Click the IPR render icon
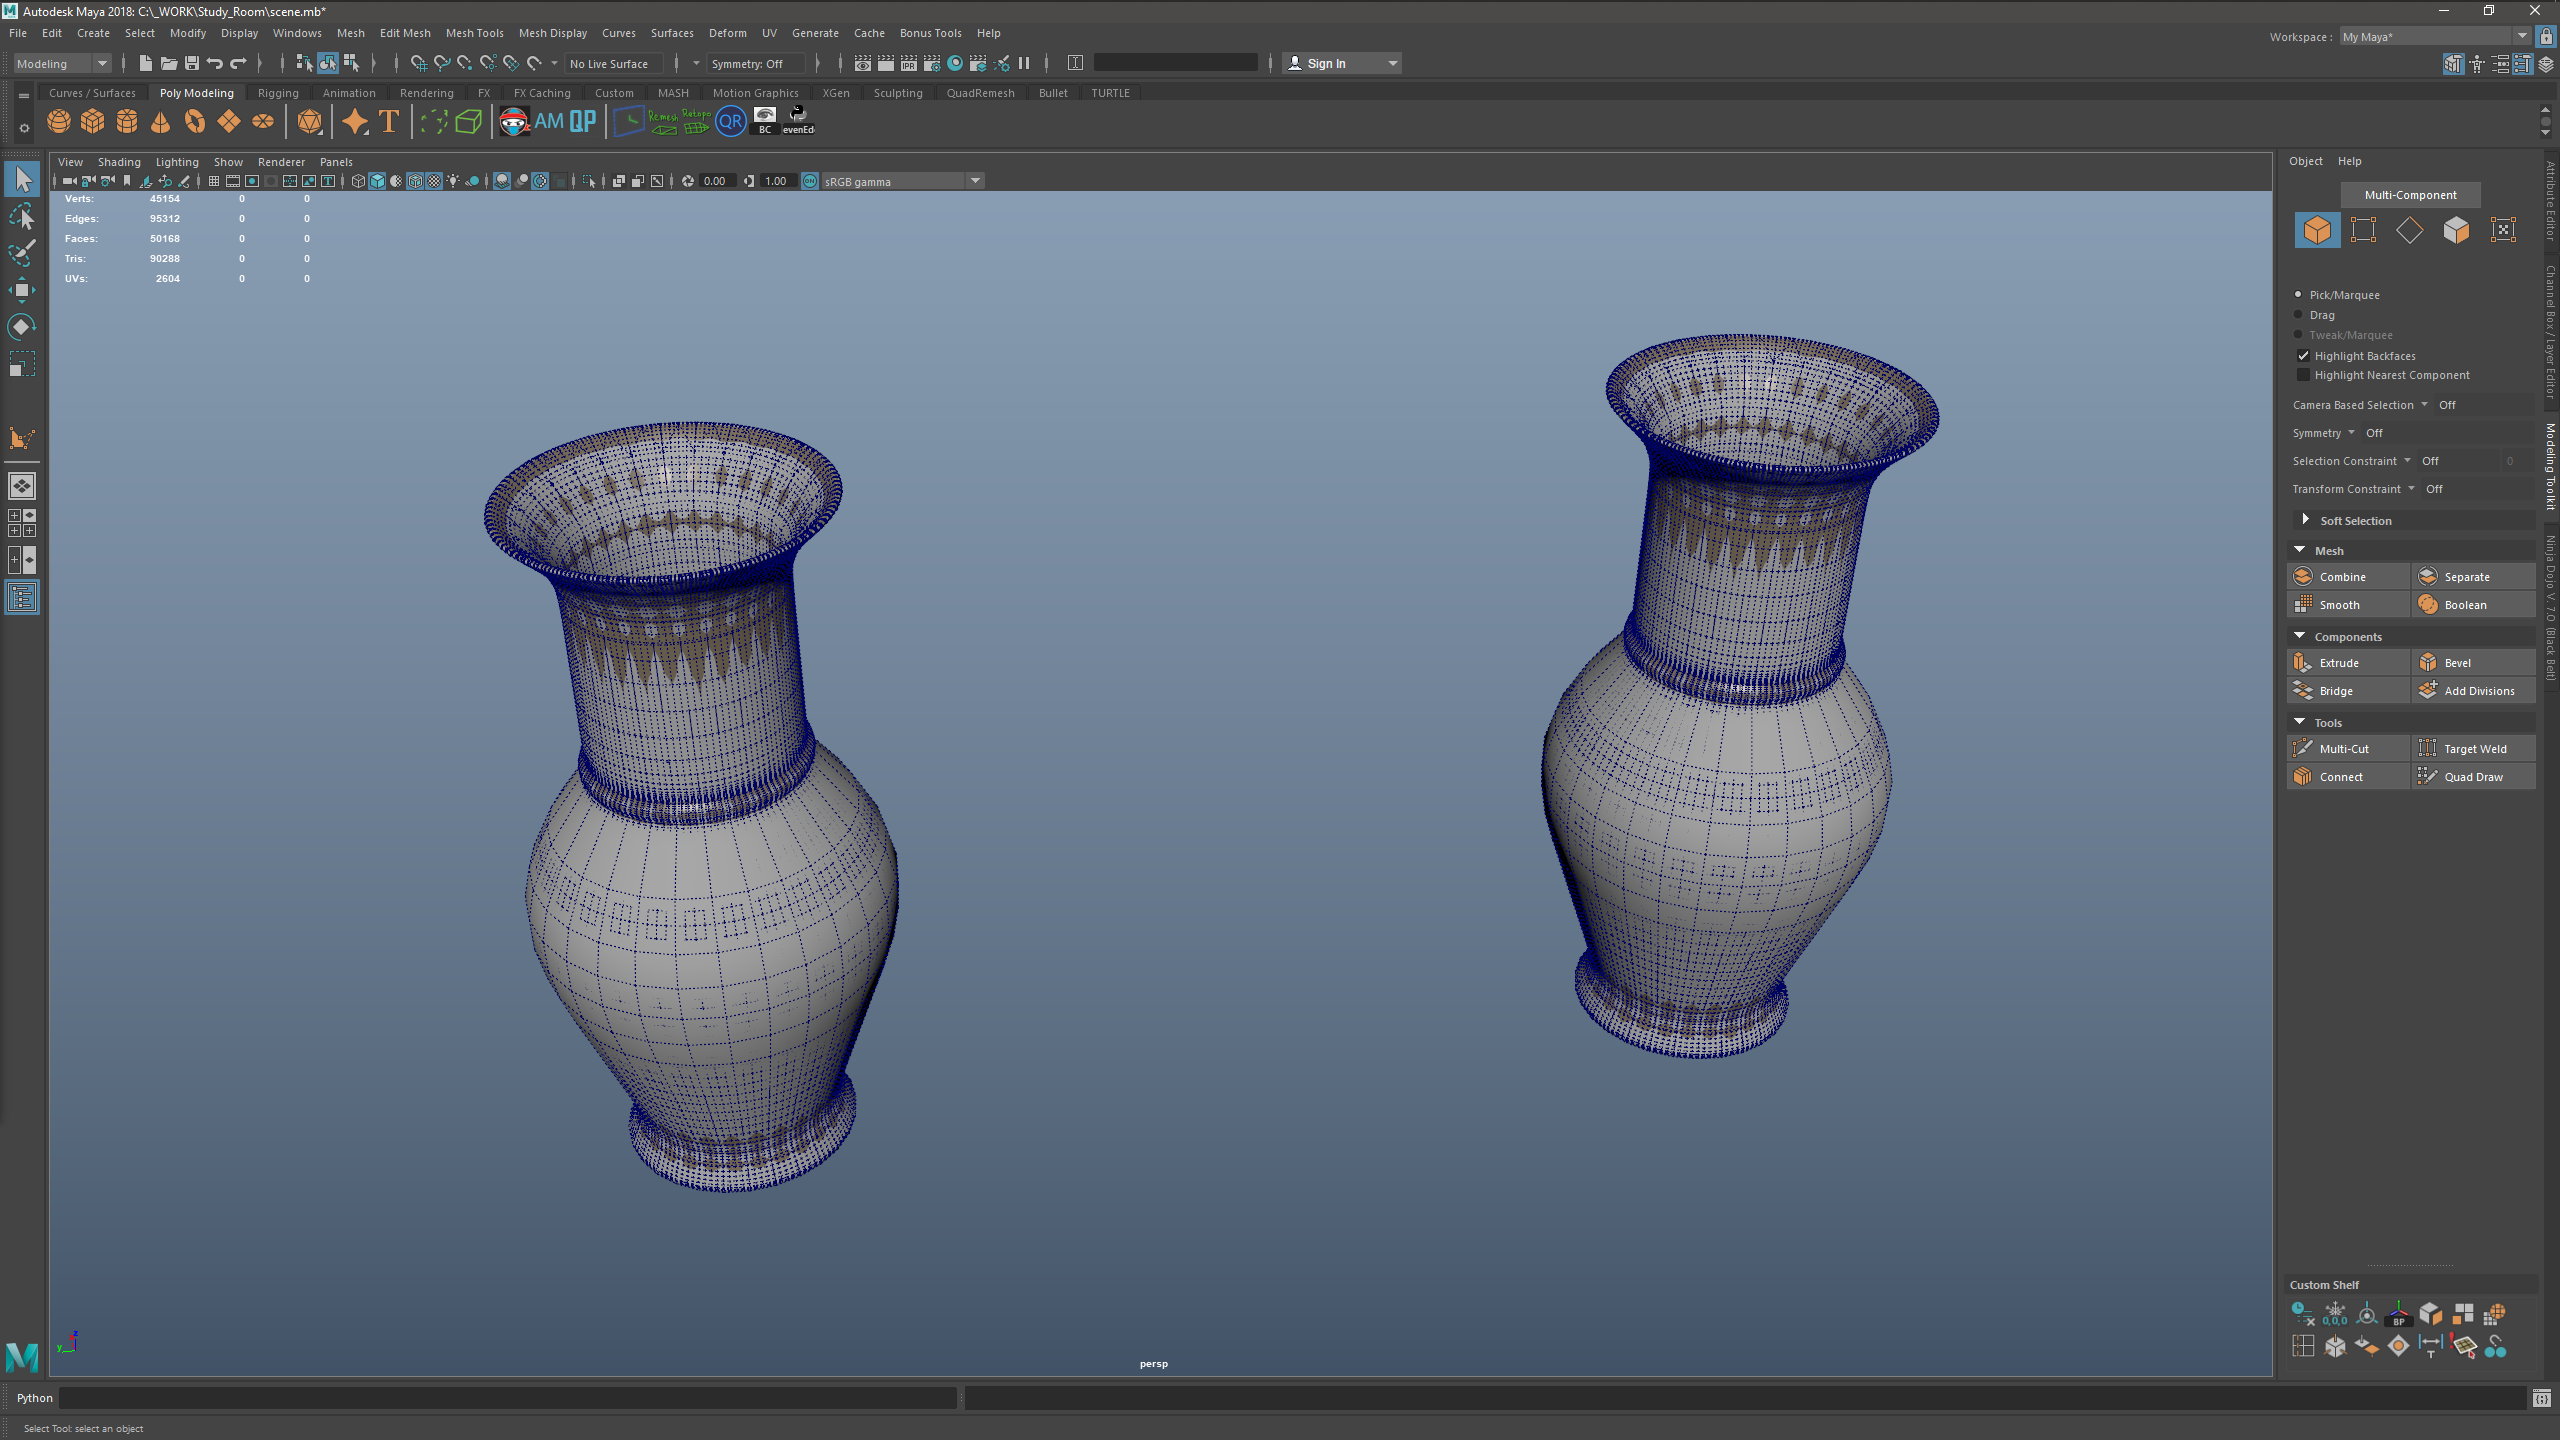Image resolution: width=2560 pixels, height=1440 pixels. (x=909, y=63)
